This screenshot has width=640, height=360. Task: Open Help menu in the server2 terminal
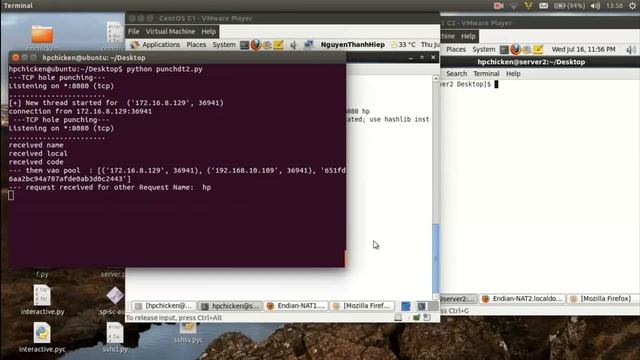click(x=513, y=74)
